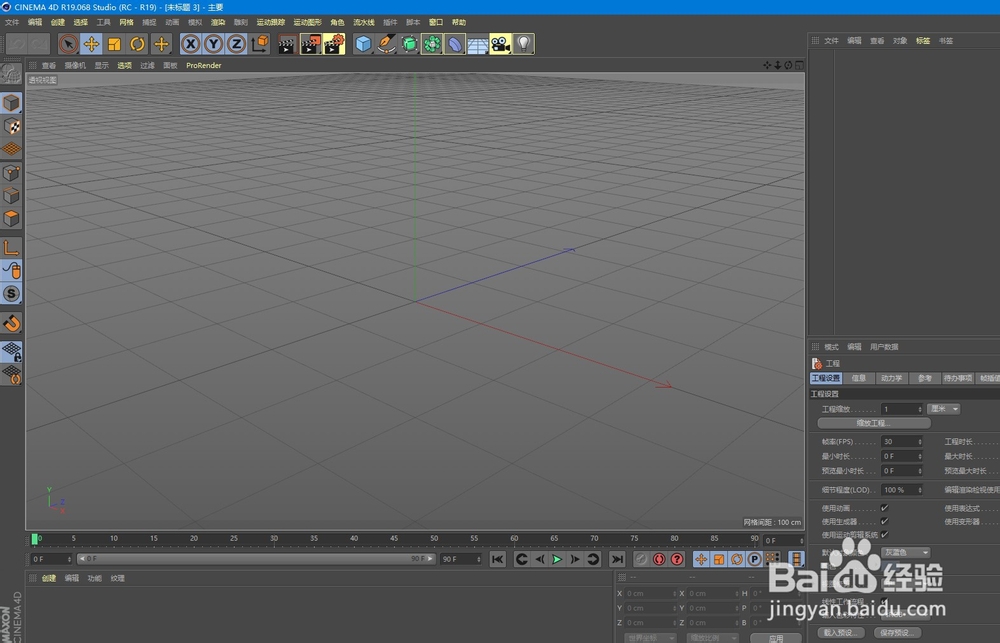Add a floor/environment object
This screenshot has width=1000, height=643.
[x=478, y=44]
